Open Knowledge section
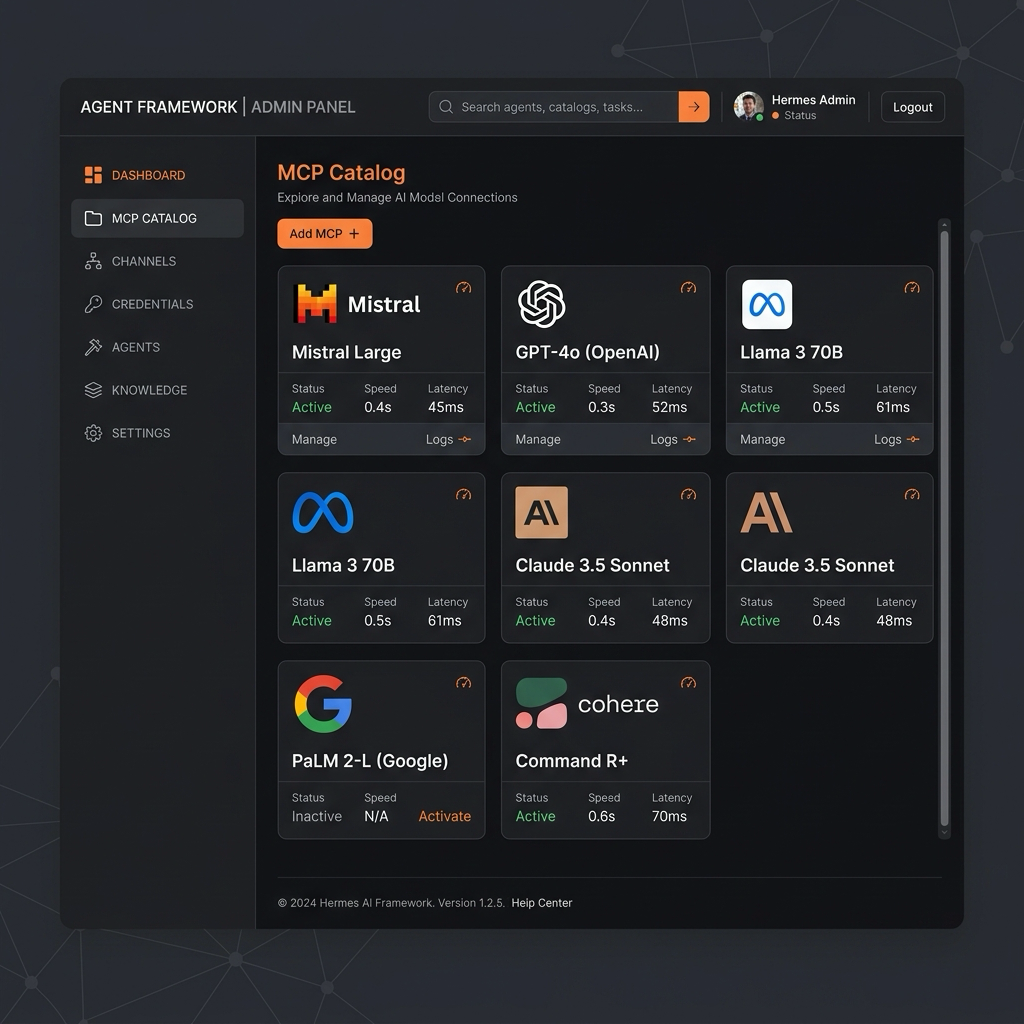Image resolution: width=1024 pixels, height=1024 pixels. [157, 390]
